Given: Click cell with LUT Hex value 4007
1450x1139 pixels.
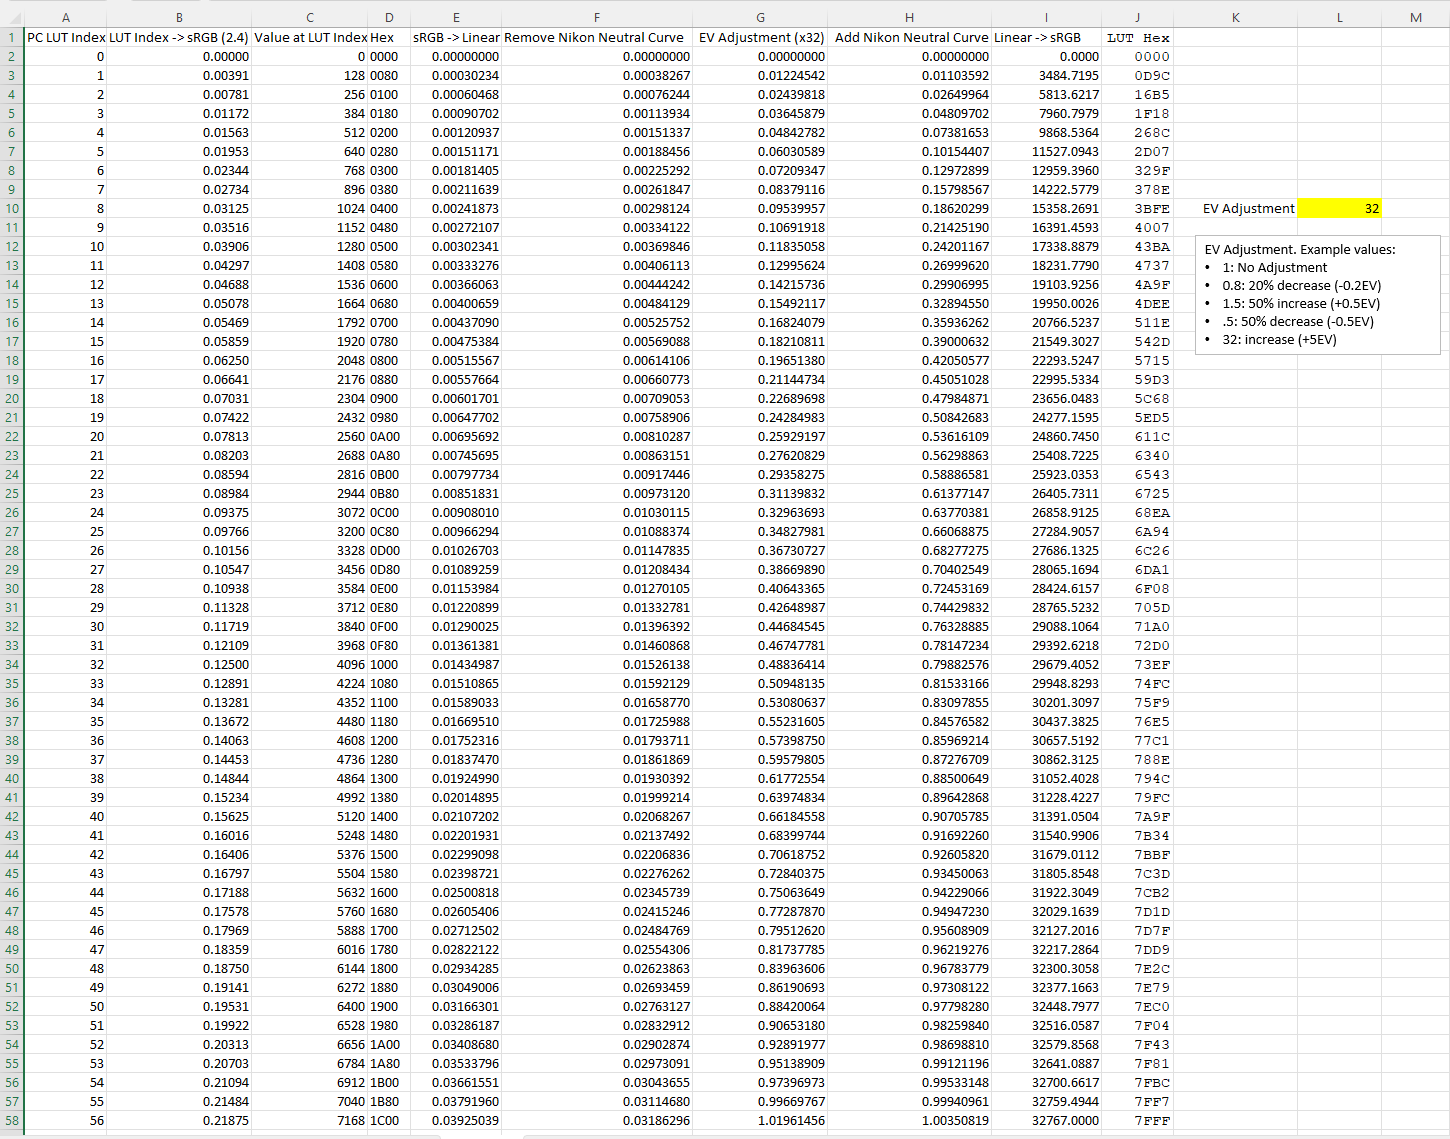Looking at the screenshot, I should [1138, 227].
